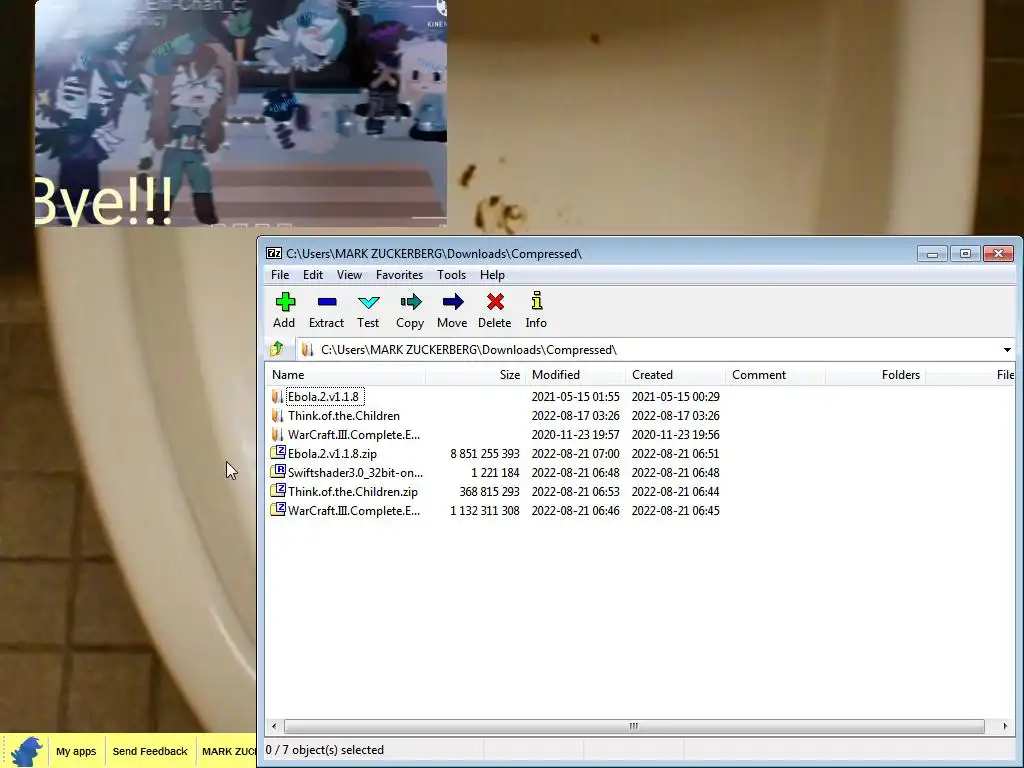Image resolution: width=1024 pixels, height=768 pixels.
Task: Select the Think.of.the.Children.zip file name
Action: coord(353,491)
